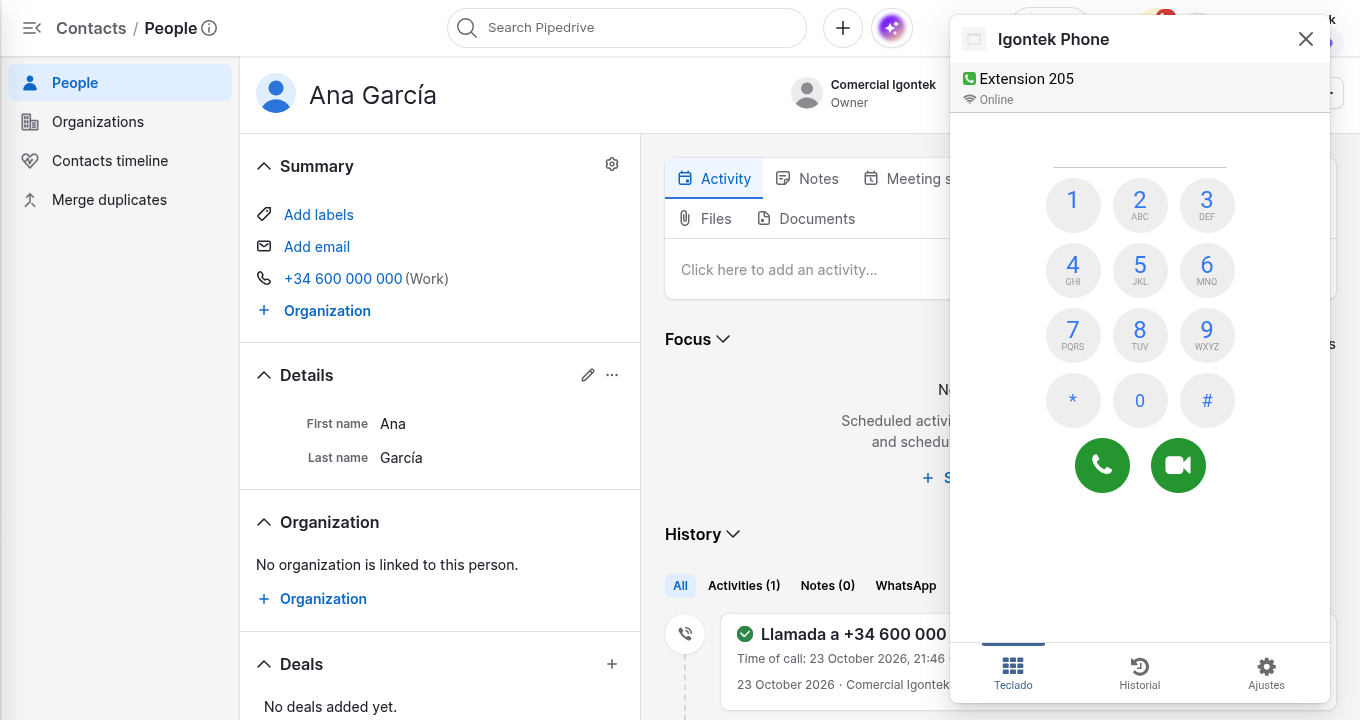Switch to the Notes tab
This screenshot has height=720, width=1360.
(807, 178)
